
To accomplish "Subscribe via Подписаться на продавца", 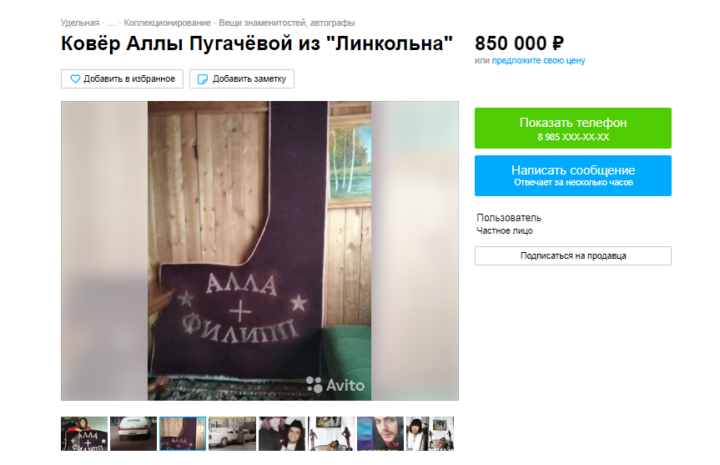I will pyautogui.click(x=573, y=256).
